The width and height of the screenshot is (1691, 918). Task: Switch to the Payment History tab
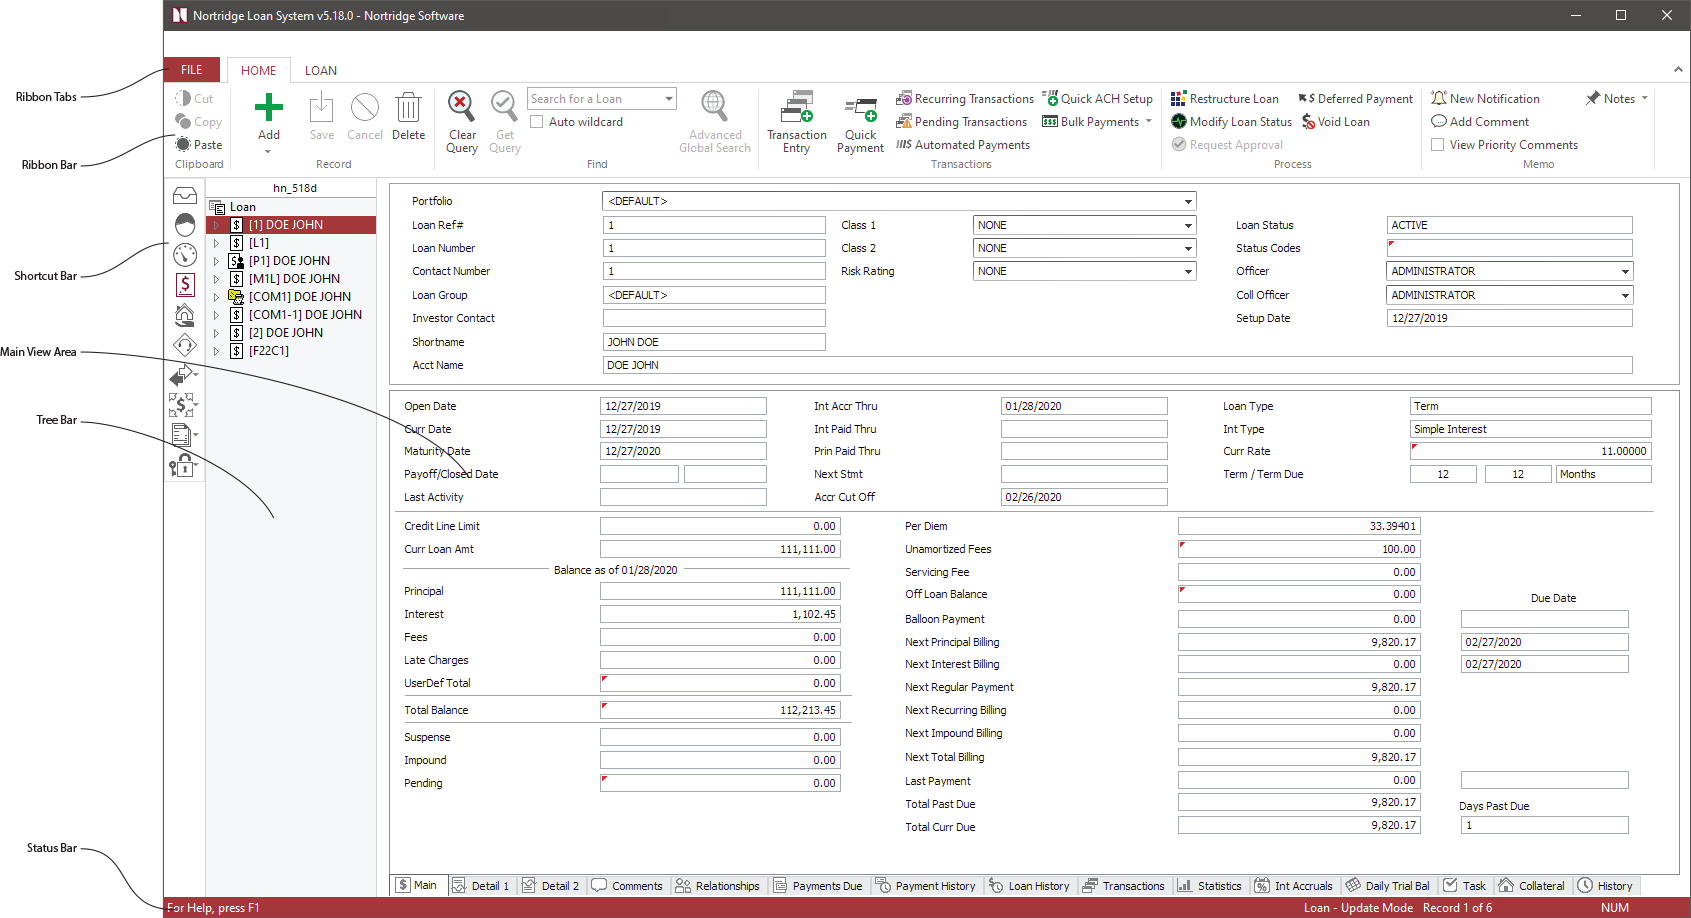[926, 886]
